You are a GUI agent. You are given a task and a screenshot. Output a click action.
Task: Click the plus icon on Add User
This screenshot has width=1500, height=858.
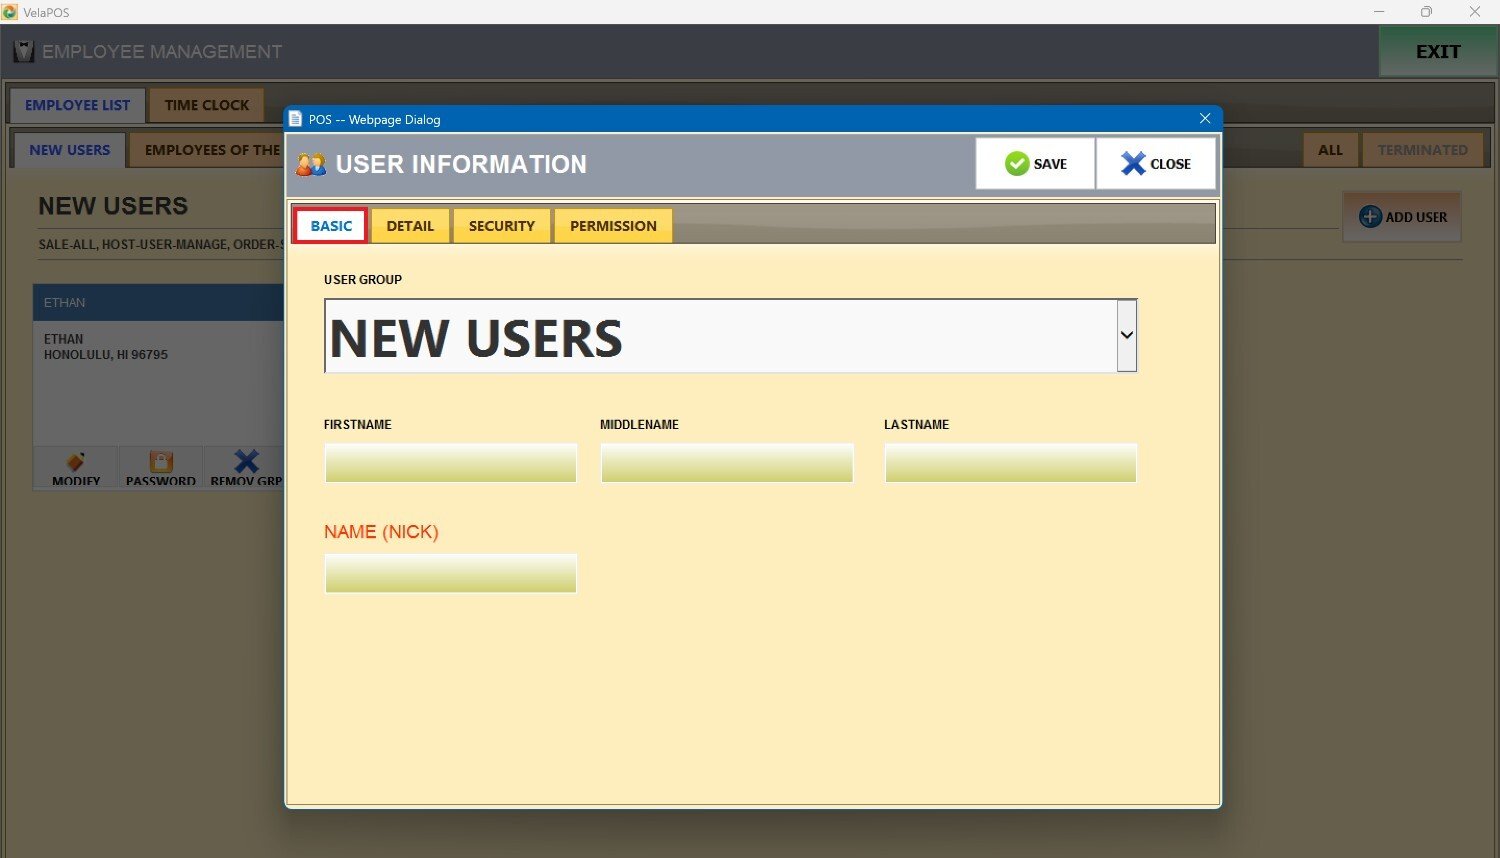click(1370, 217)
